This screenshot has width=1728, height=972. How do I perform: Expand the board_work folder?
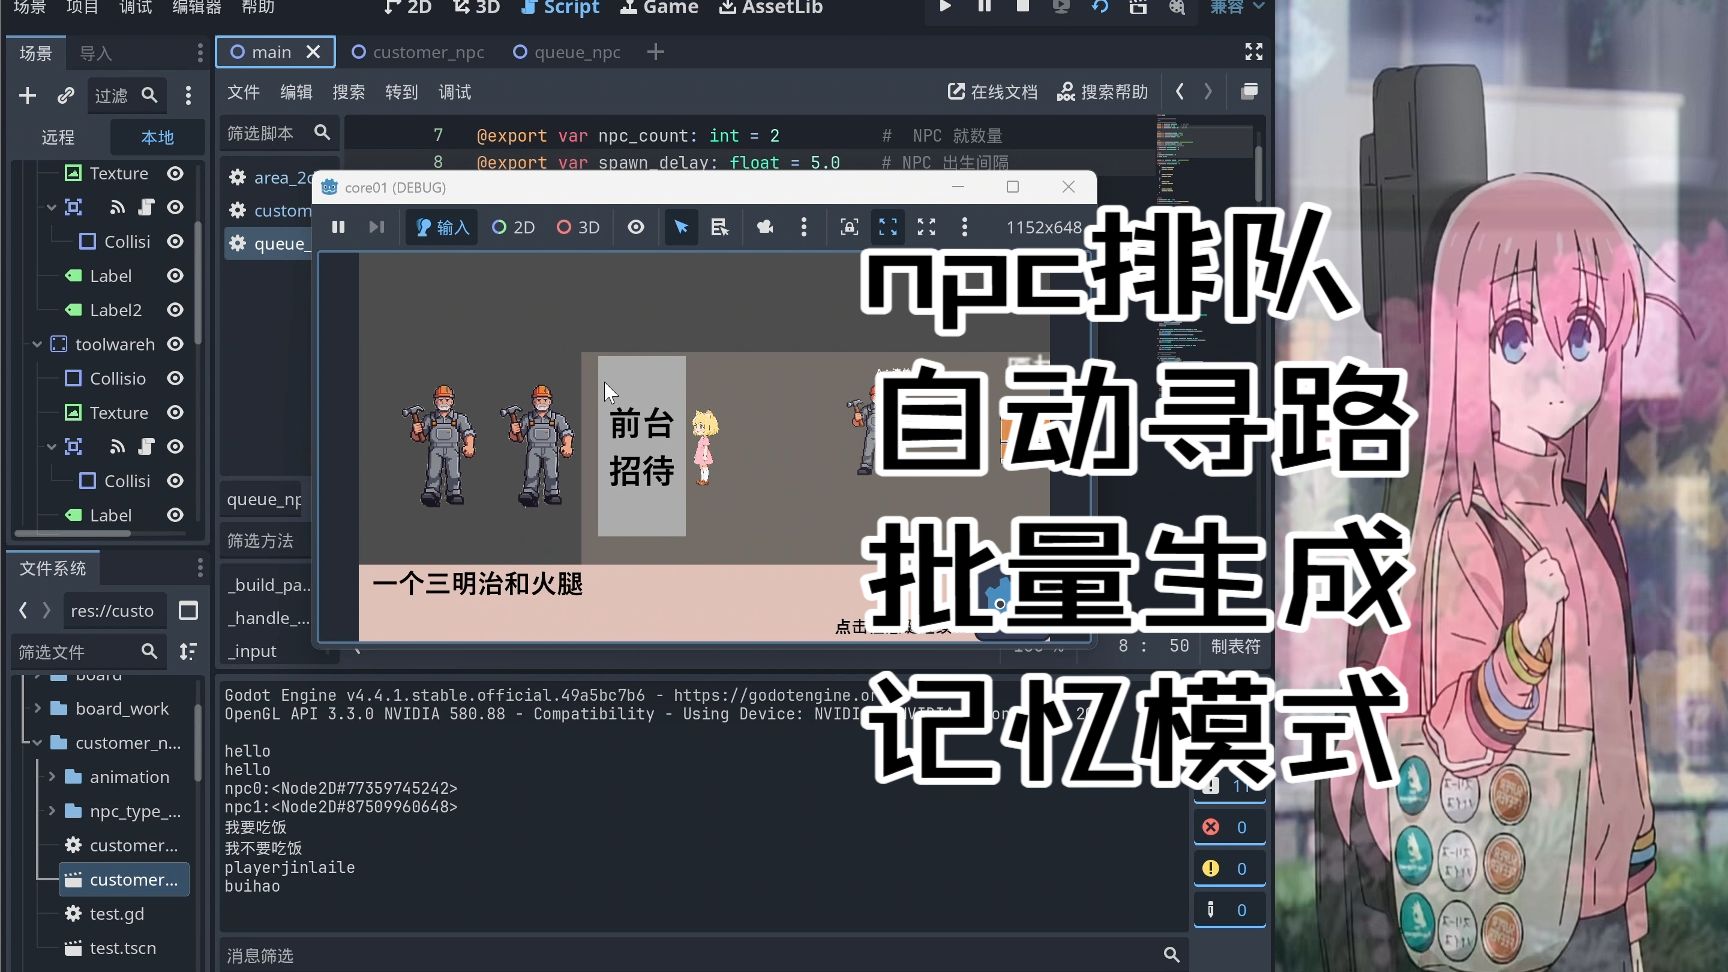tap(37, 708)
